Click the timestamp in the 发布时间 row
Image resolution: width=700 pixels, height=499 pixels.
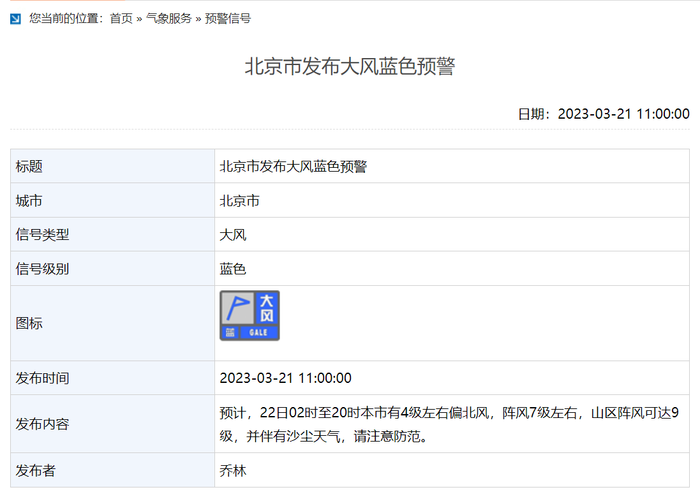(x=285, y=378)
